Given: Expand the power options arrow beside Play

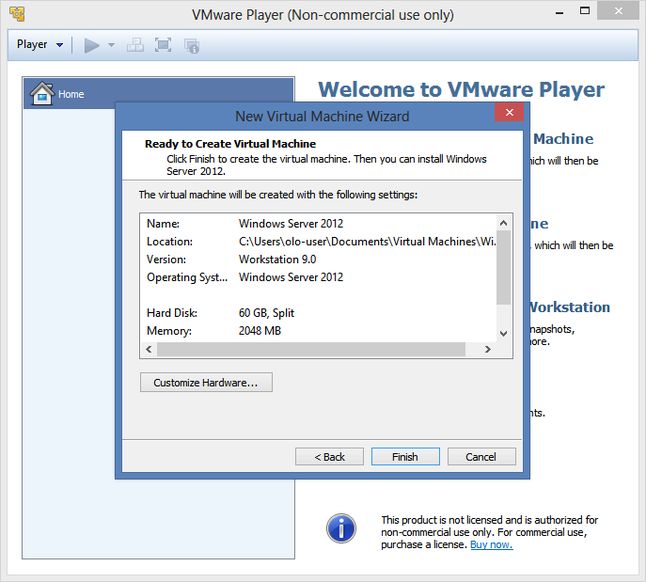Looking at the screenshot, I should [111, 45].
